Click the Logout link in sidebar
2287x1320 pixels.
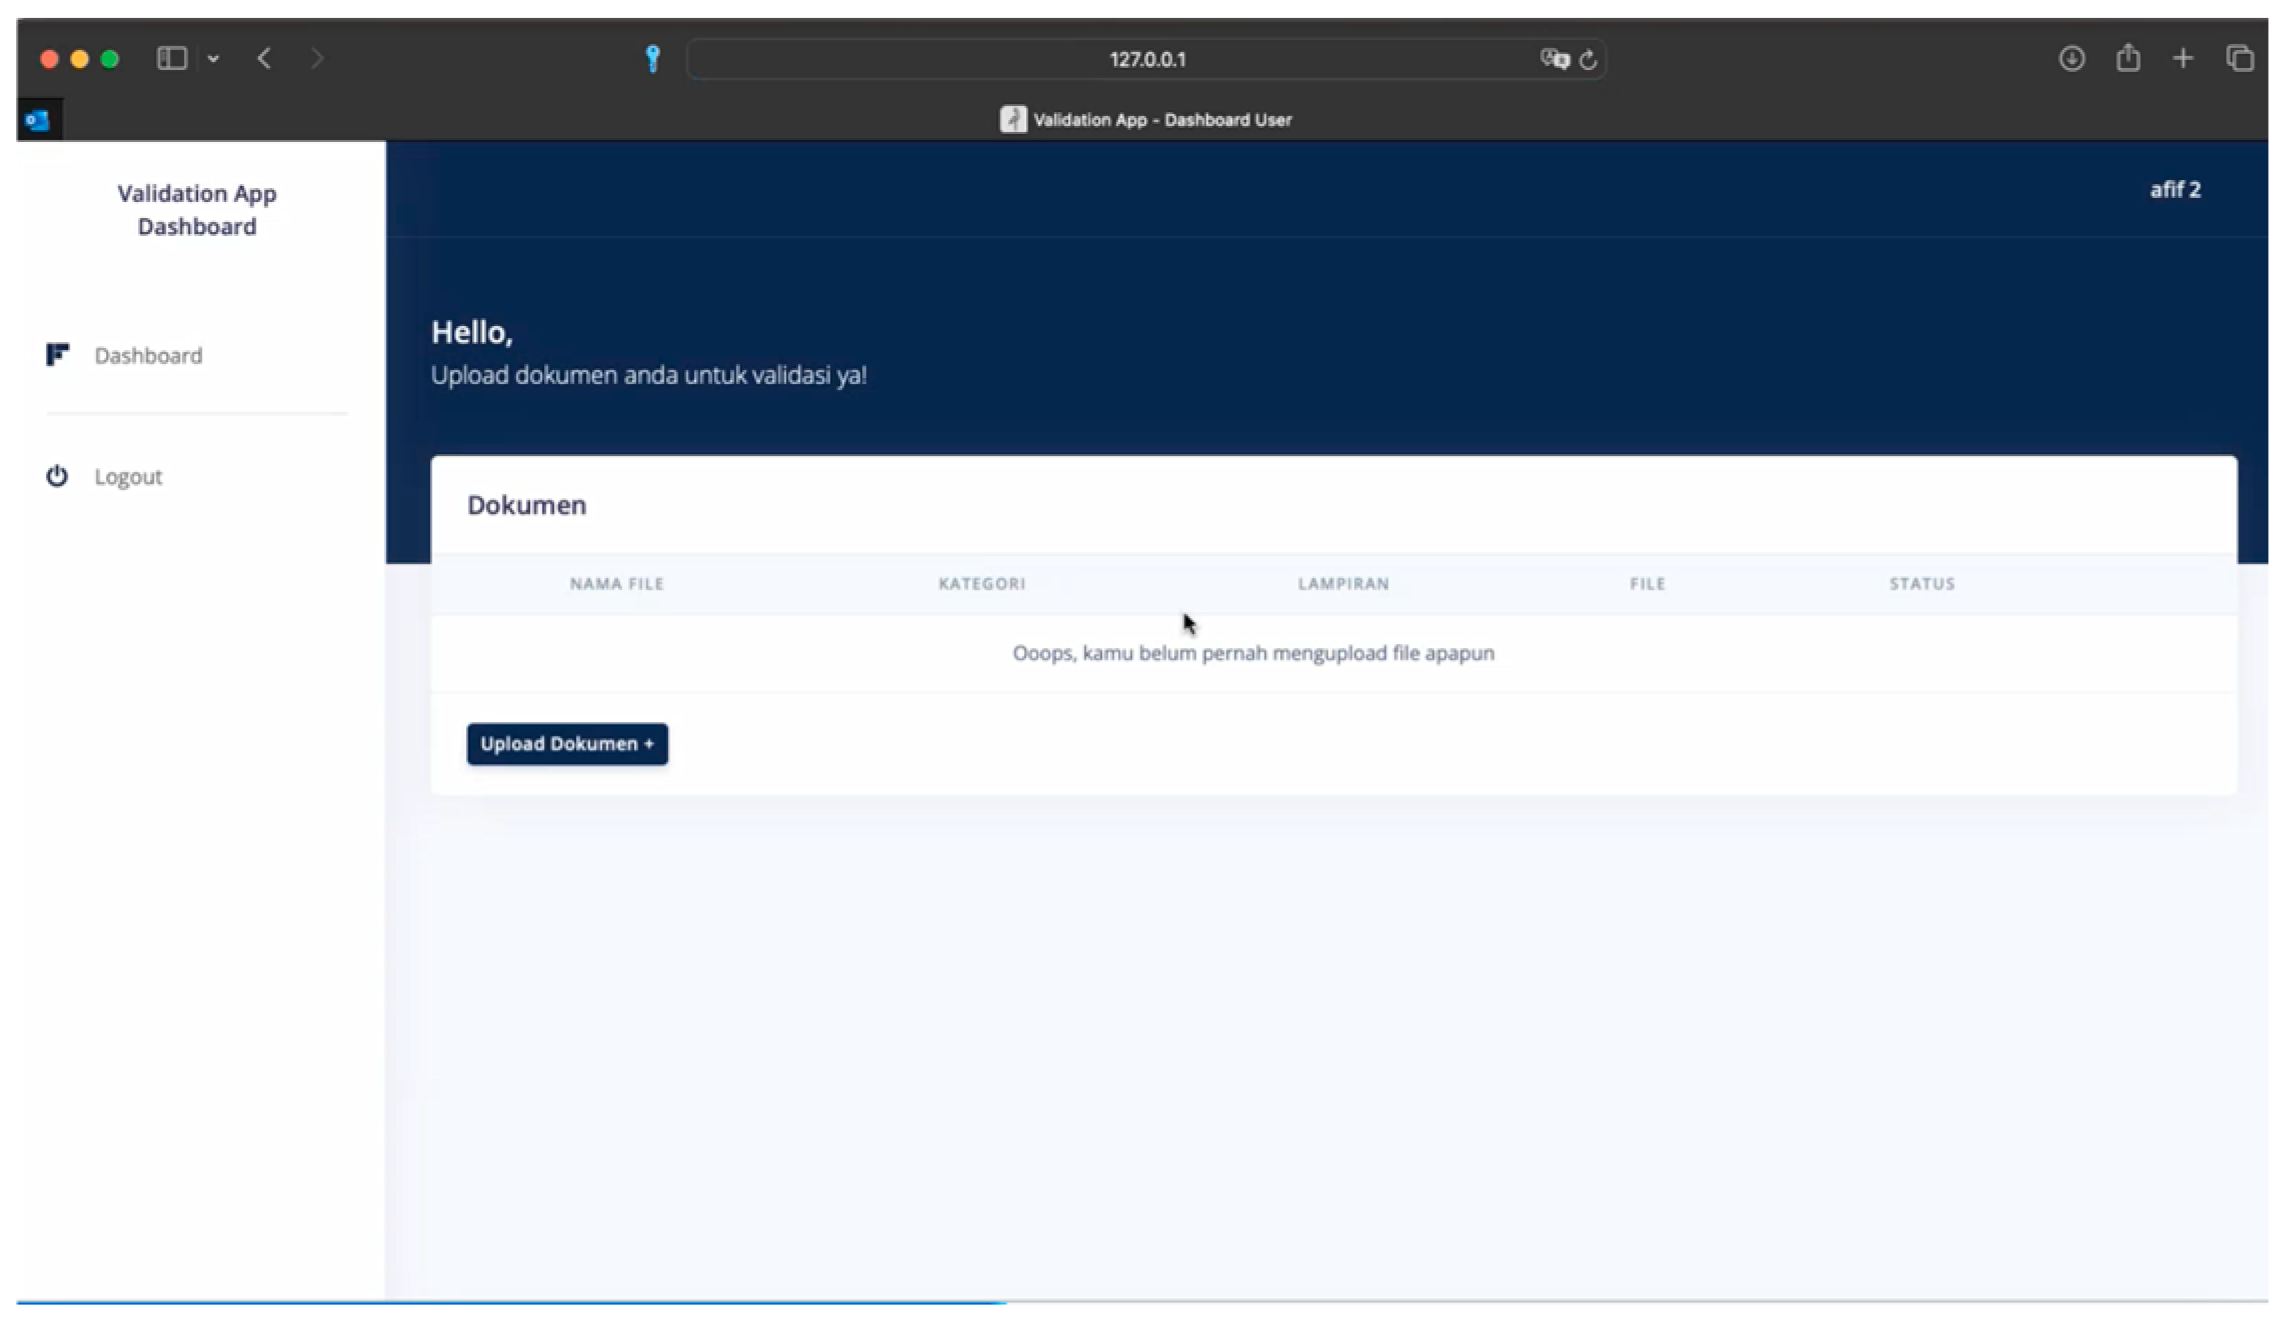(128, 477)
